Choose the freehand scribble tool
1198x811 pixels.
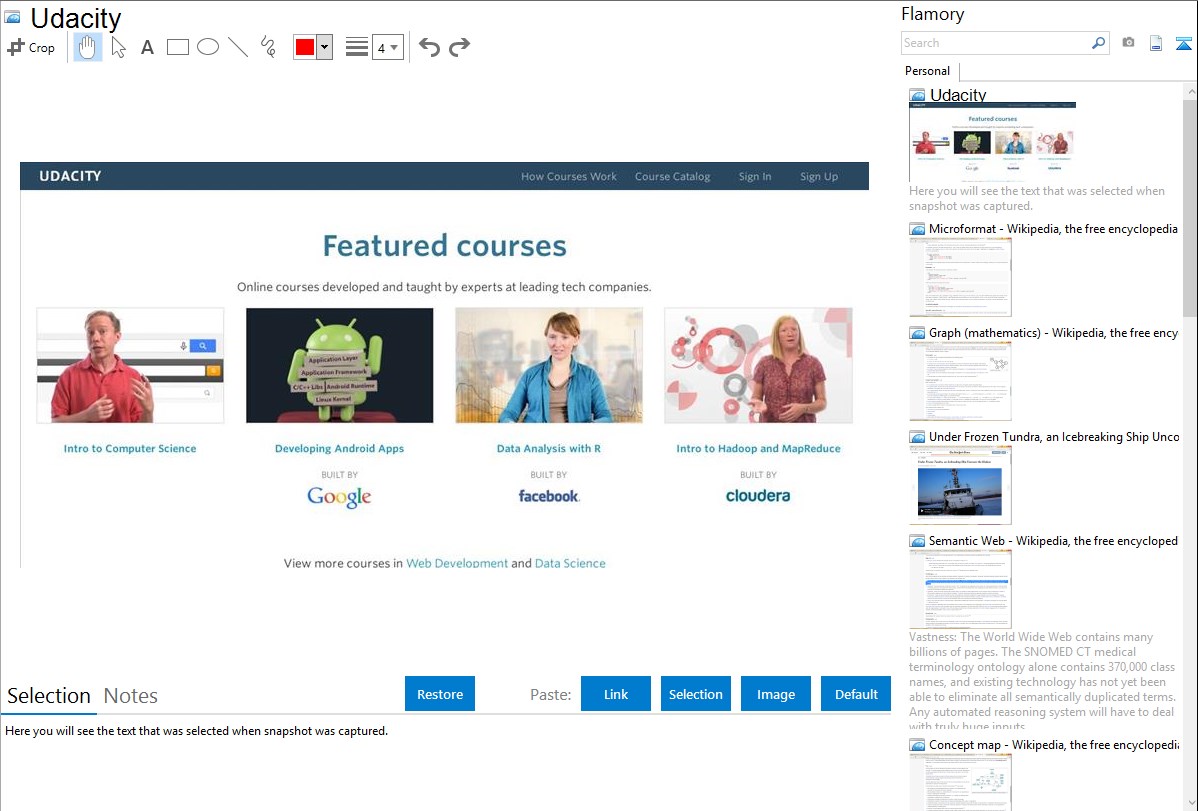(268, 47)
